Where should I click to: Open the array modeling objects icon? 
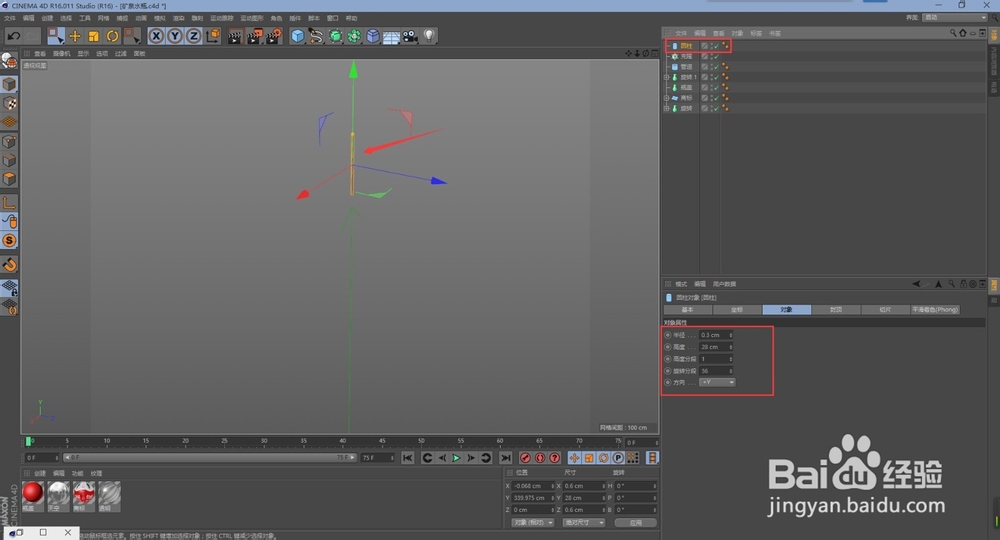tap(354, 36)
